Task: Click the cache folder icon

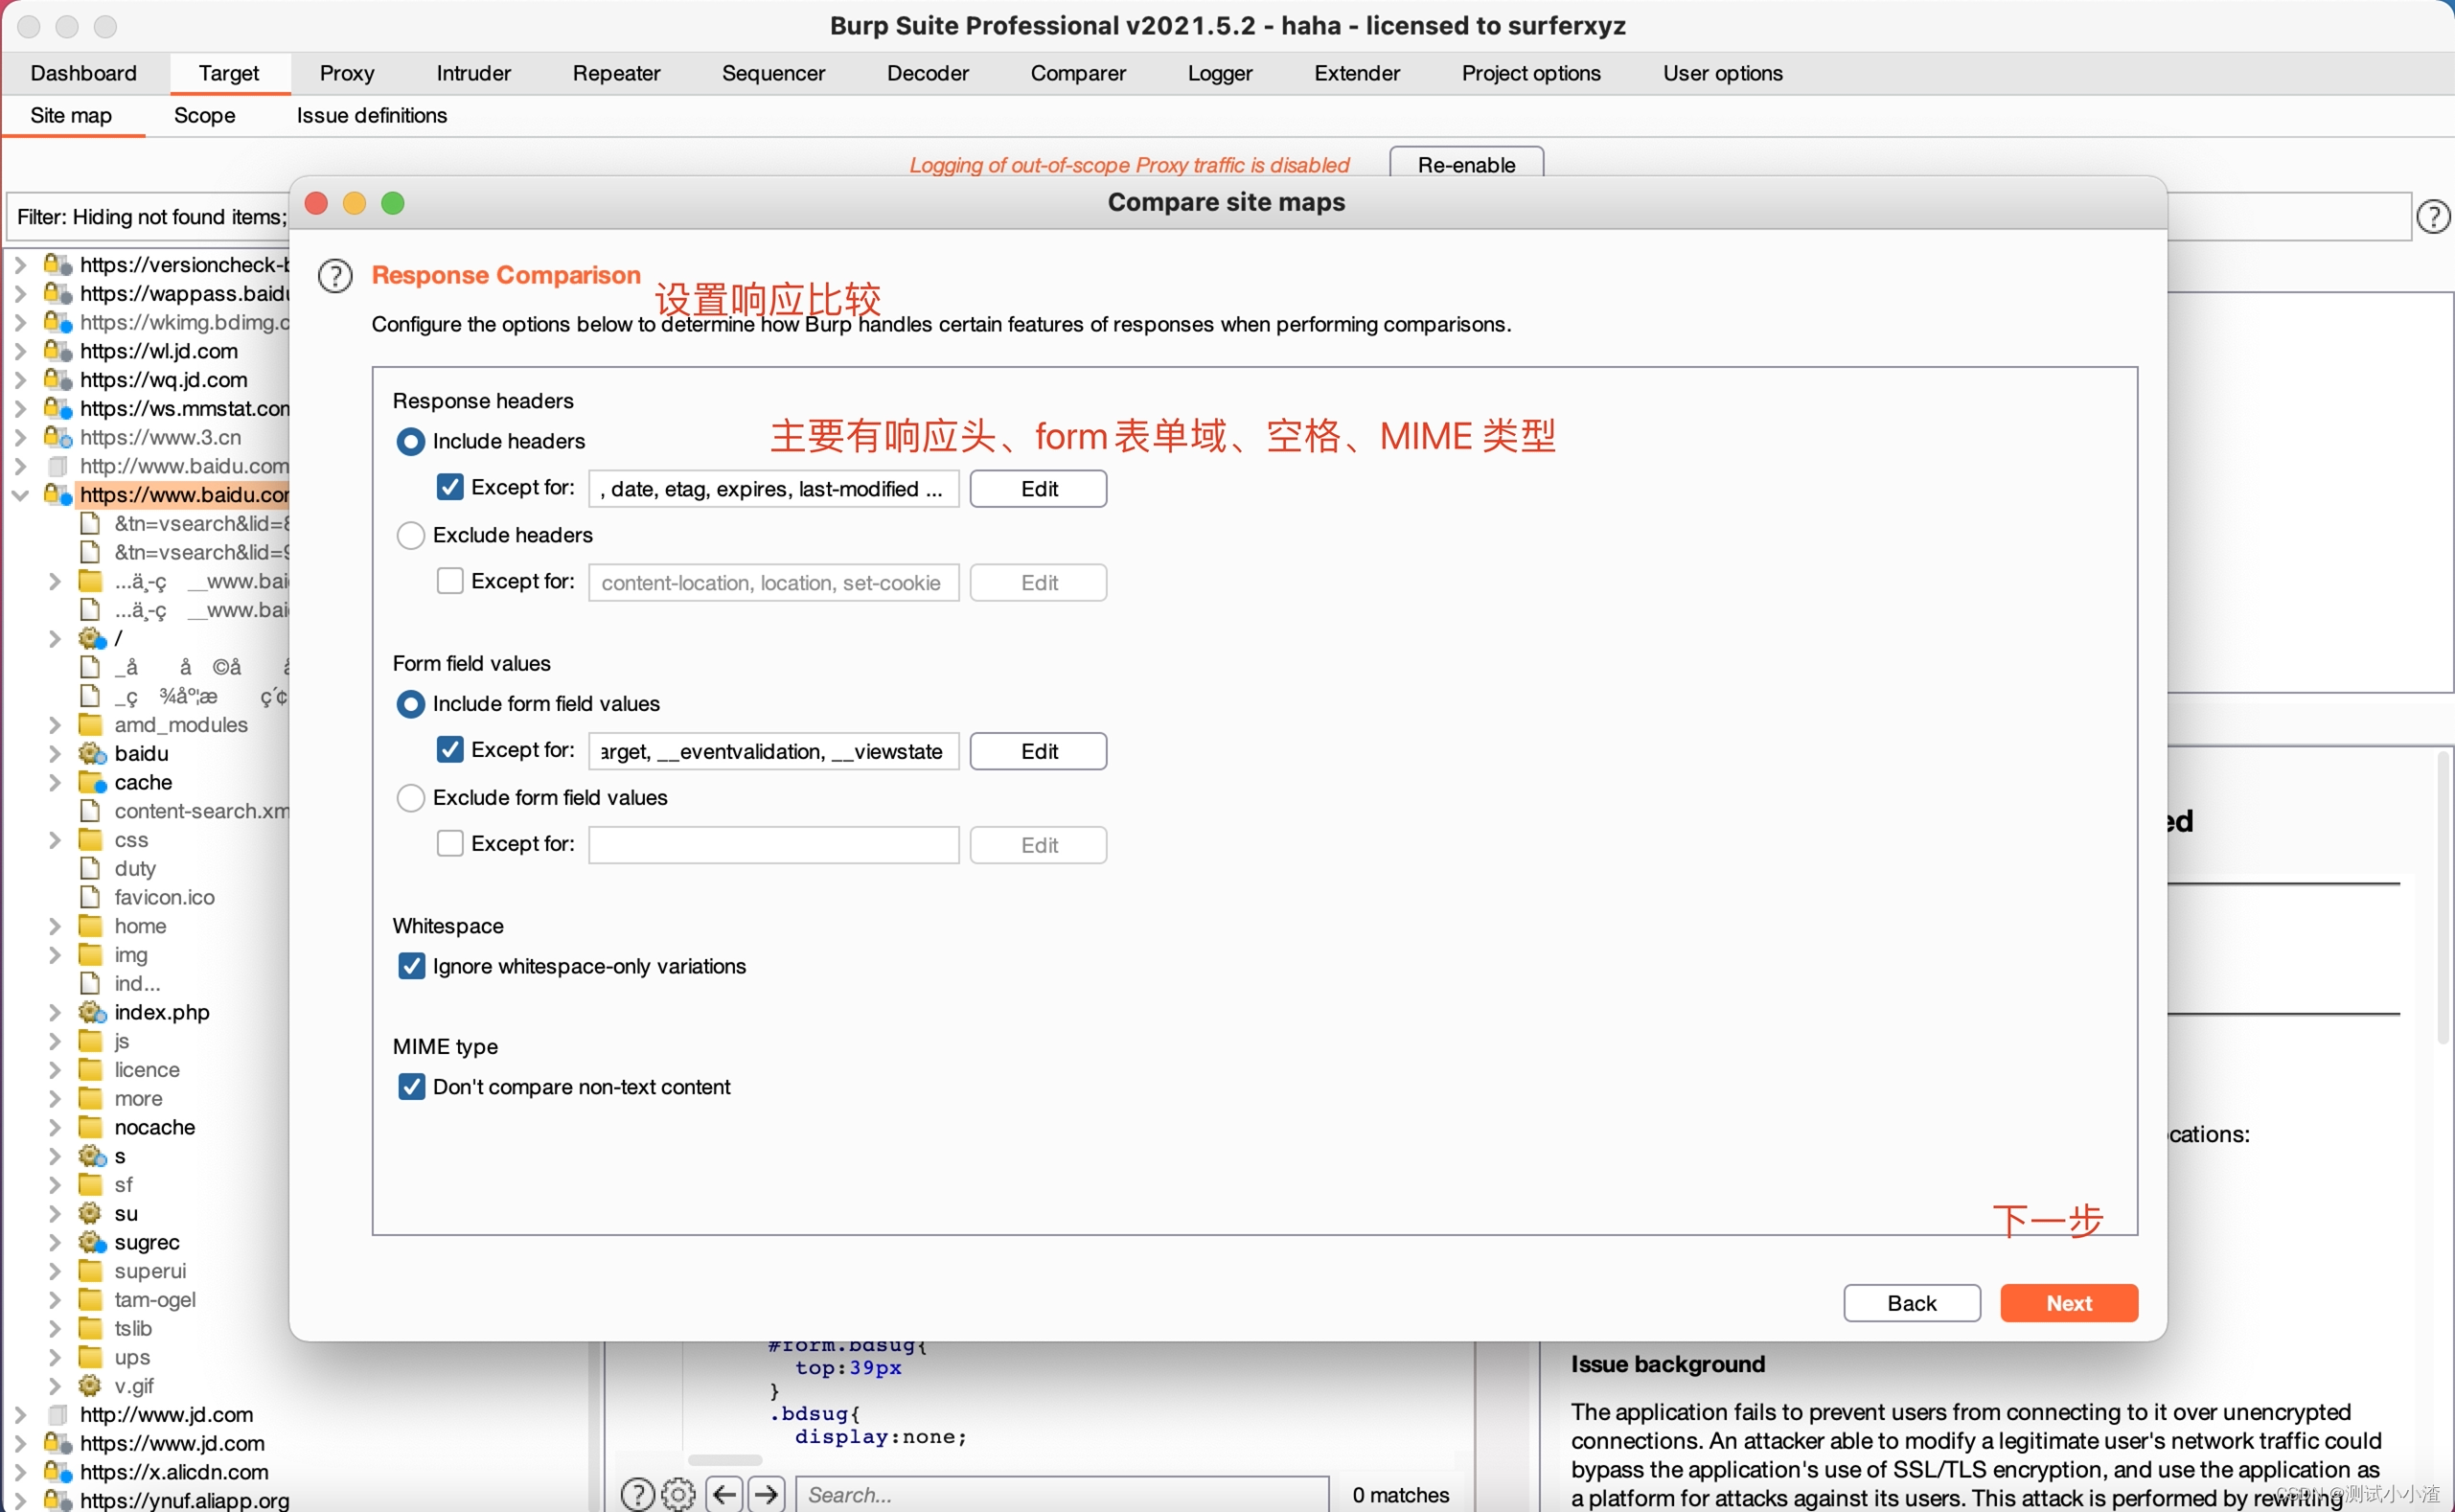Action: coord(91,782)
